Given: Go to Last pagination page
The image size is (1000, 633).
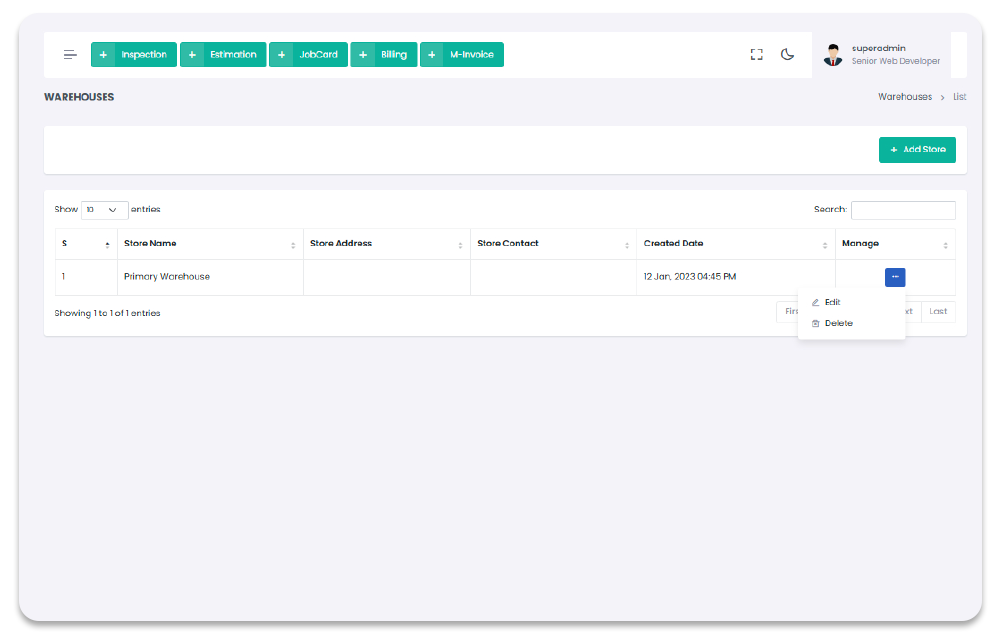Looking at the screenshot, I should 938,312.
